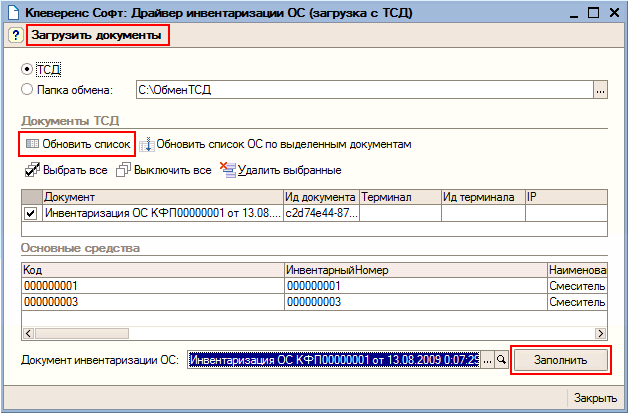Click the Документ column header
This screenshot has height=413, width=628.
pyautogui.click(x=163, y=197)
